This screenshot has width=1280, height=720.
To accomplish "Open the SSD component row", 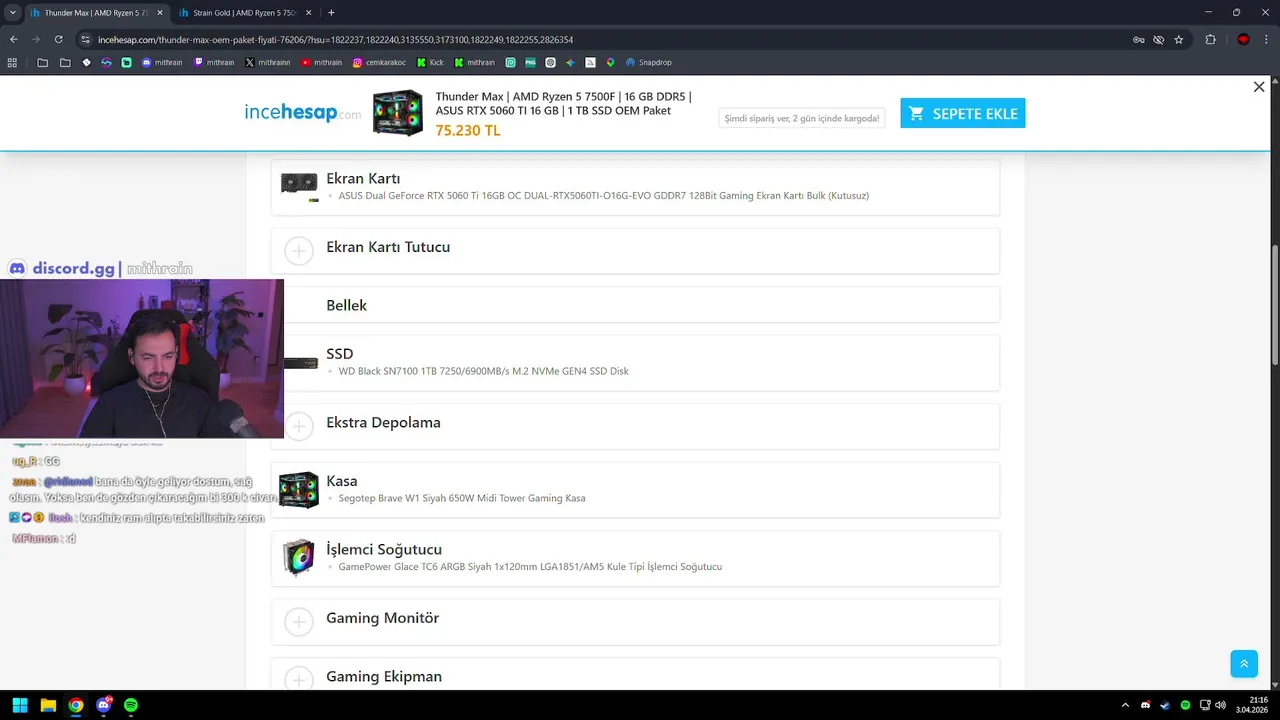I will pyautogui.click(x=635, y=362).
